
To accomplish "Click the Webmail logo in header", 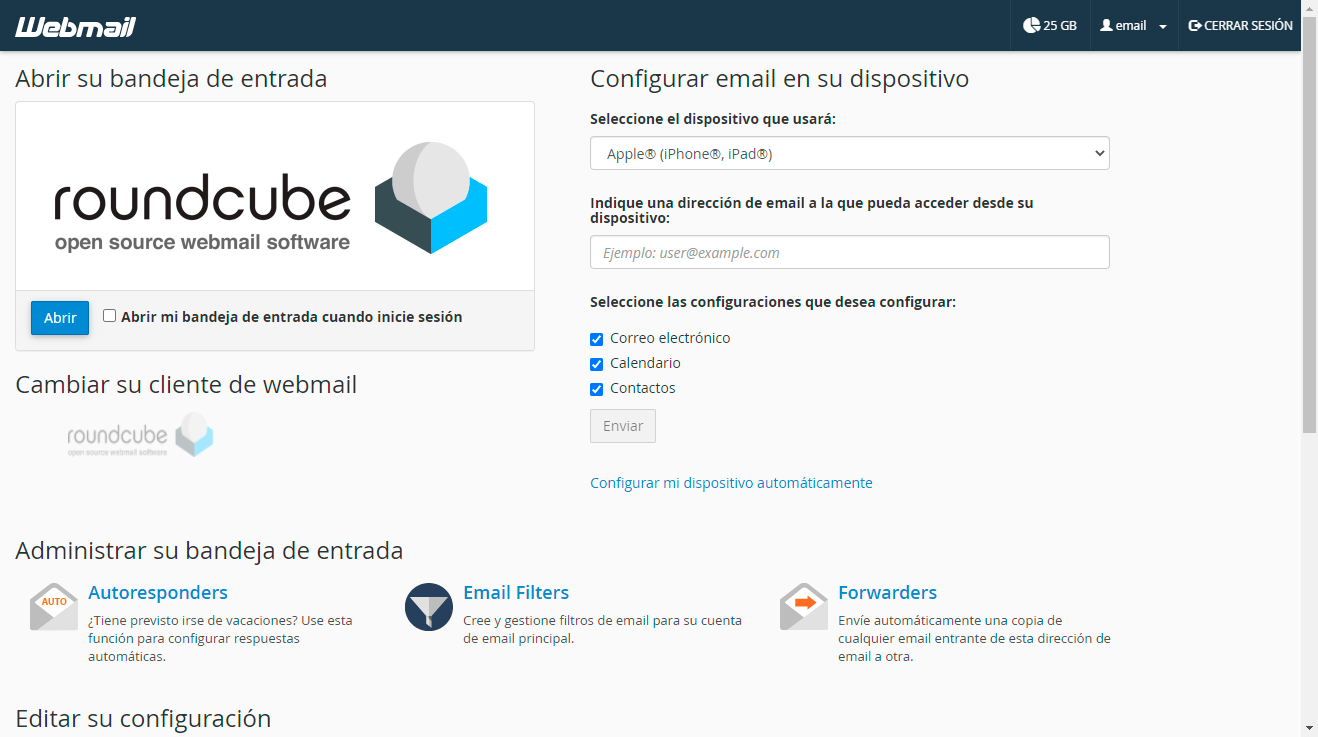I will (x=75, y=27).
